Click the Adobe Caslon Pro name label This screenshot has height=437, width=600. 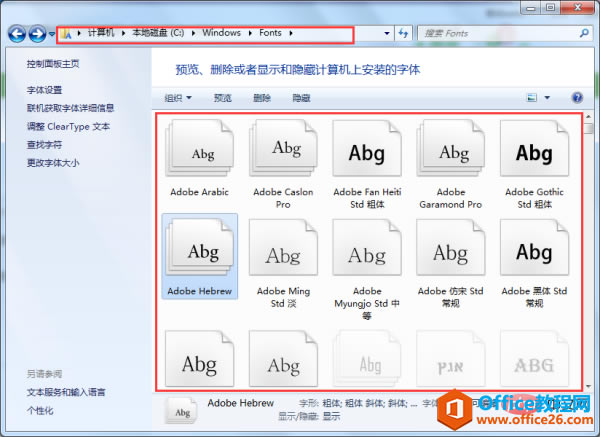(283, 198)
